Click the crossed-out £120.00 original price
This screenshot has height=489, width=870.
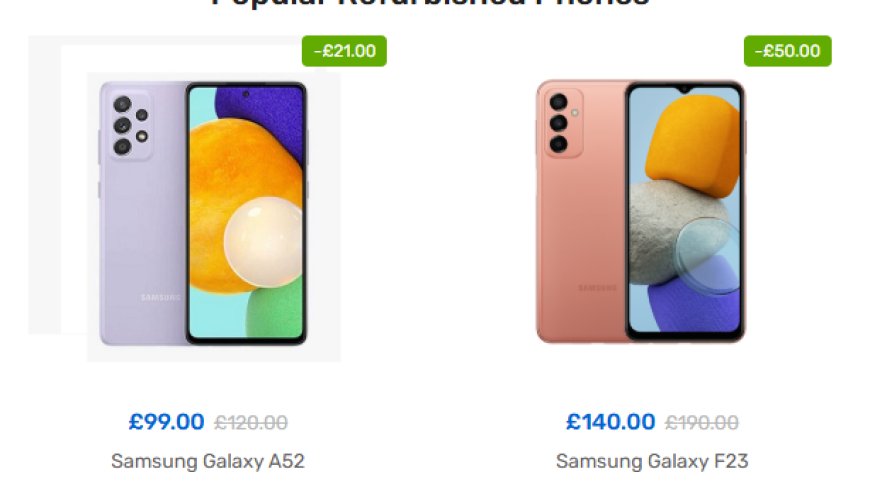[x=251, y=423]
